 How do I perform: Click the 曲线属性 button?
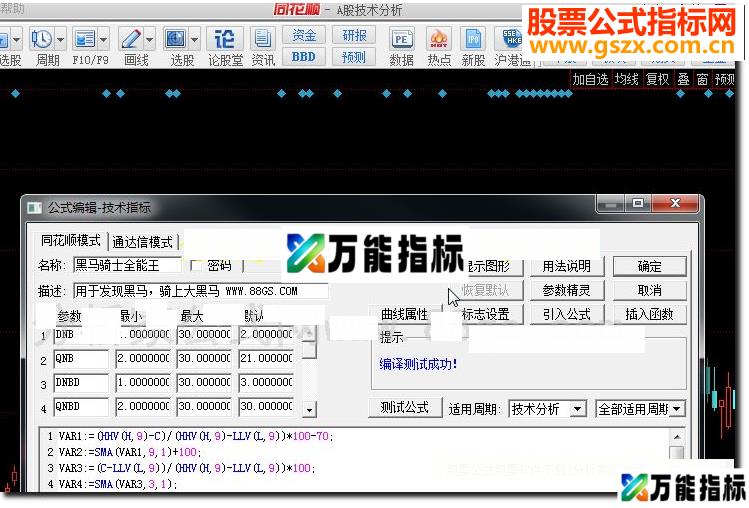405,314
